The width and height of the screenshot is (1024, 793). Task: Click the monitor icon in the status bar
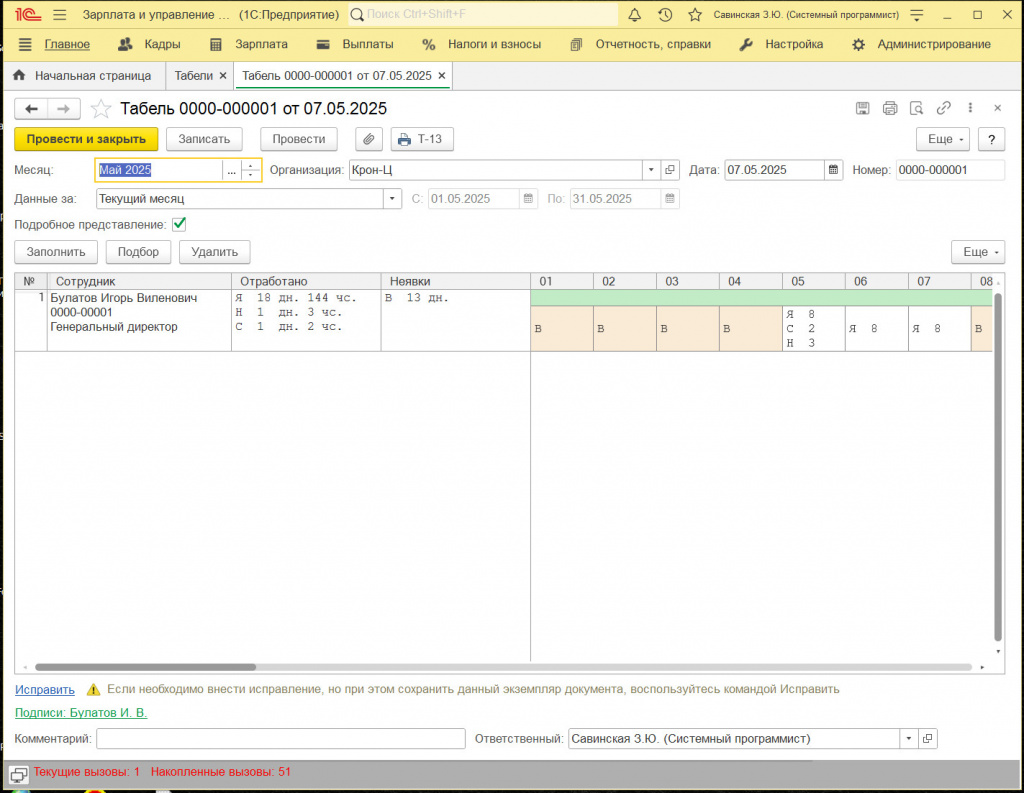click(18, 775)
